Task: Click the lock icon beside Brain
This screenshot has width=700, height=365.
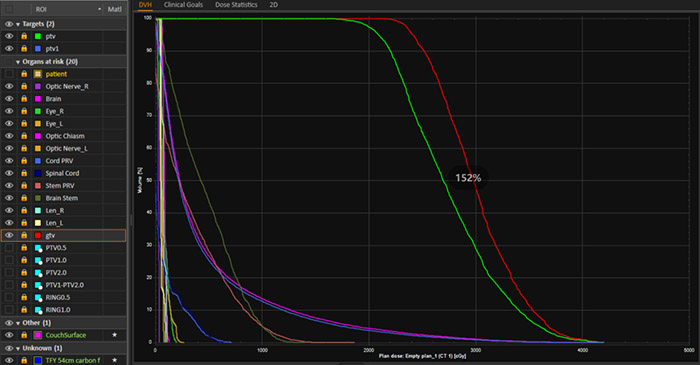Action: (x=24, y=99)
